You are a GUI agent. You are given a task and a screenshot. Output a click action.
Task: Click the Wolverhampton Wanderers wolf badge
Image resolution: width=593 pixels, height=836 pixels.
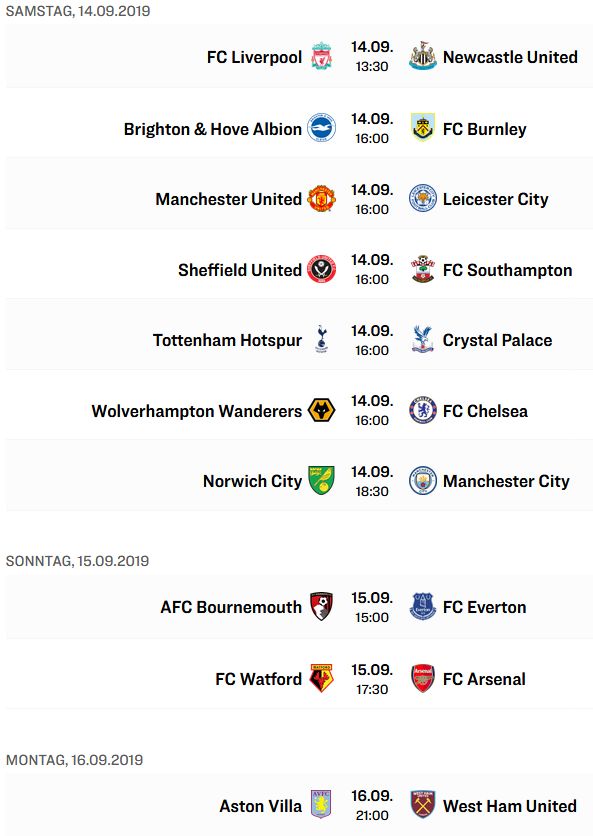(322, 411)
